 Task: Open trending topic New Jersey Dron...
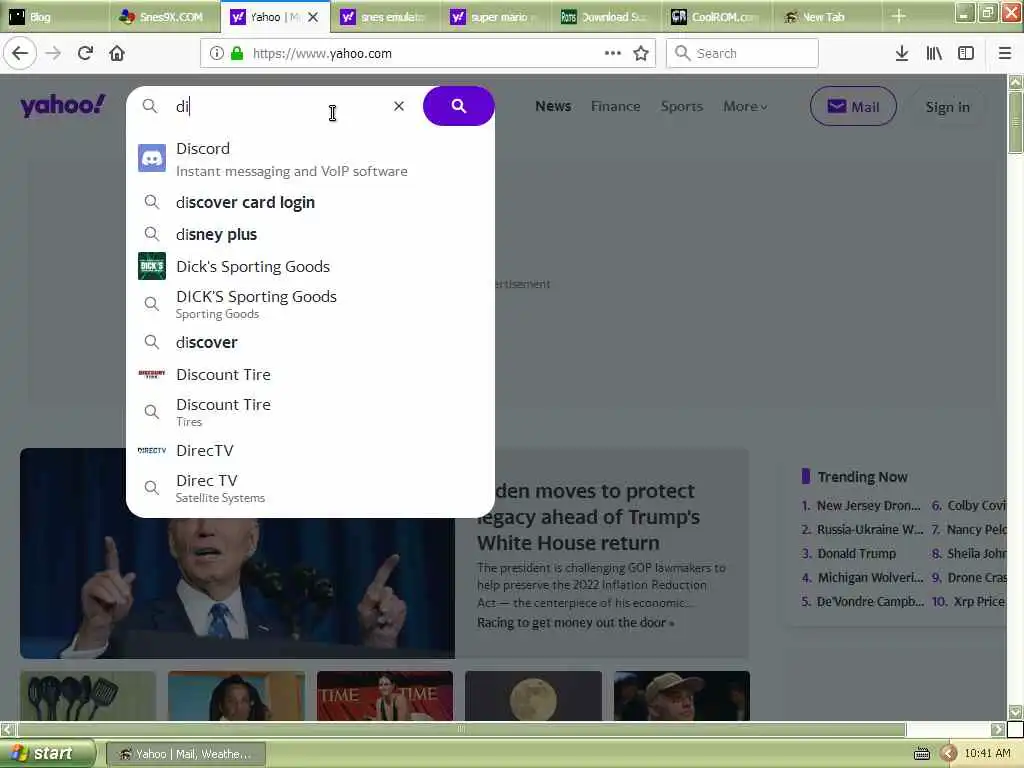coord(869,505)
